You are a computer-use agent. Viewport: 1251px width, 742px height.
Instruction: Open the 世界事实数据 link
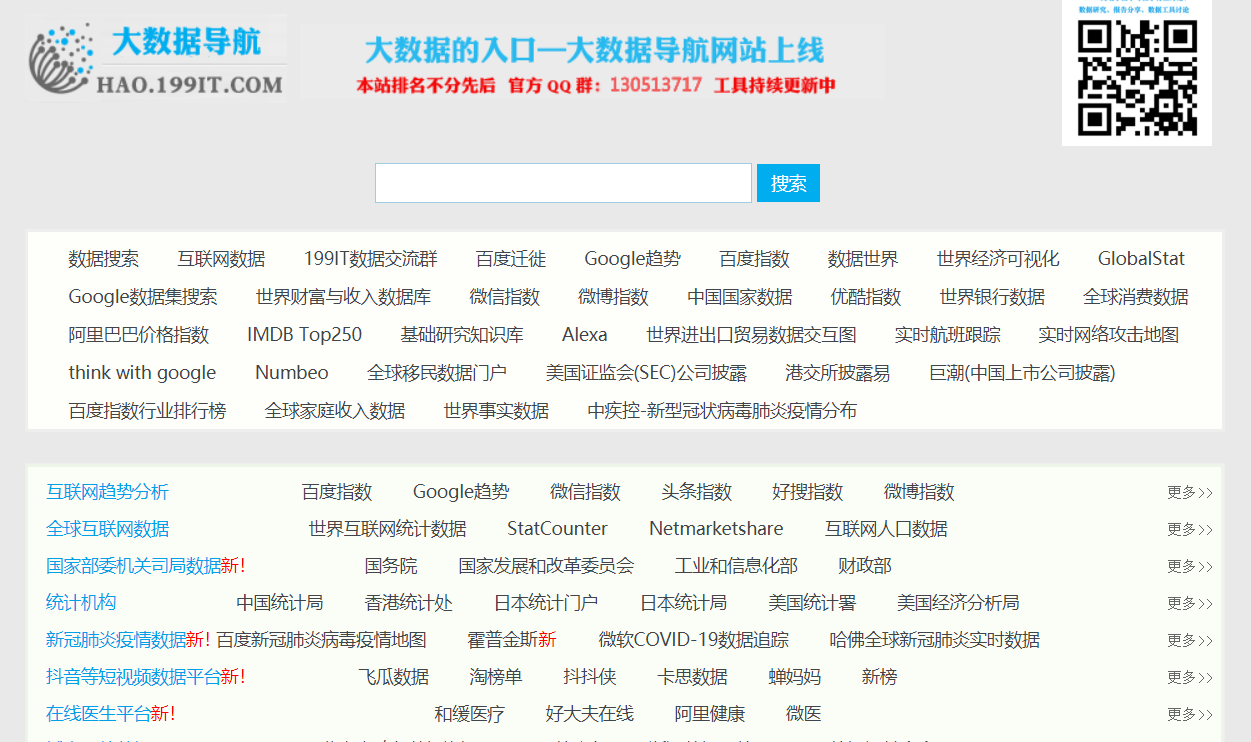(497, 411)
